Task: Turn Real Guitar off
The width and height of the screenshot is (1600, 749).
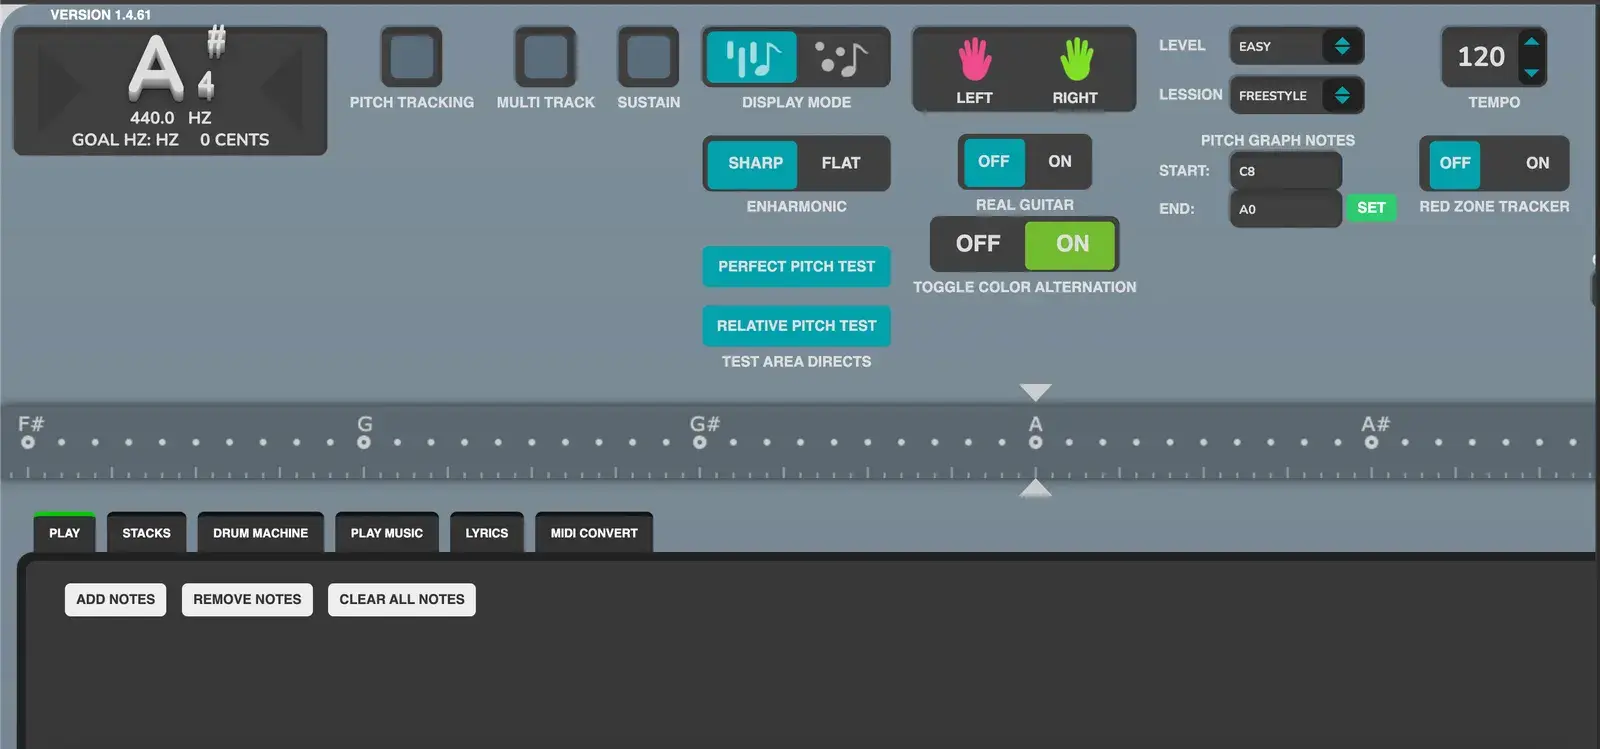Action: tap(994, 161)
